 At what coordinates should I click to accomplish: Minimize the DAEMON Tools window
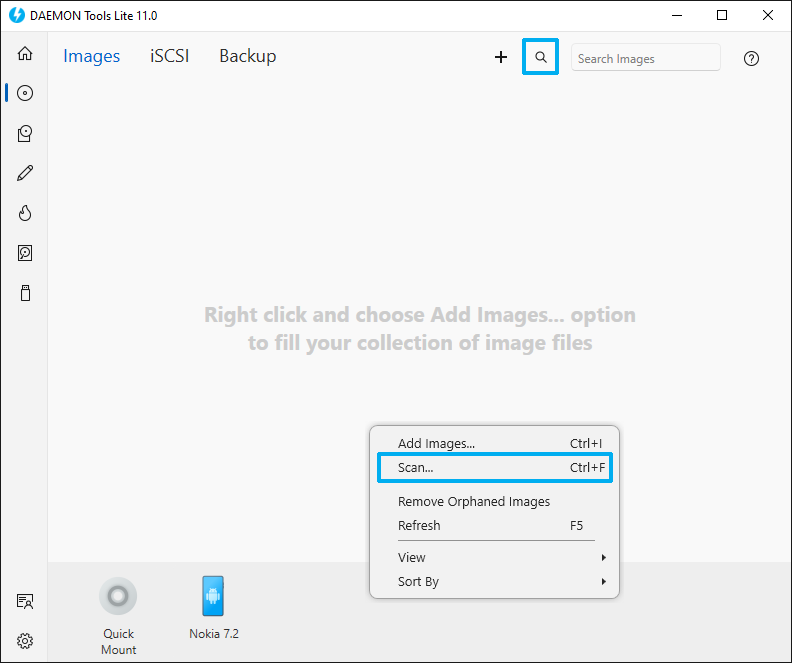(x=677, y=16)
